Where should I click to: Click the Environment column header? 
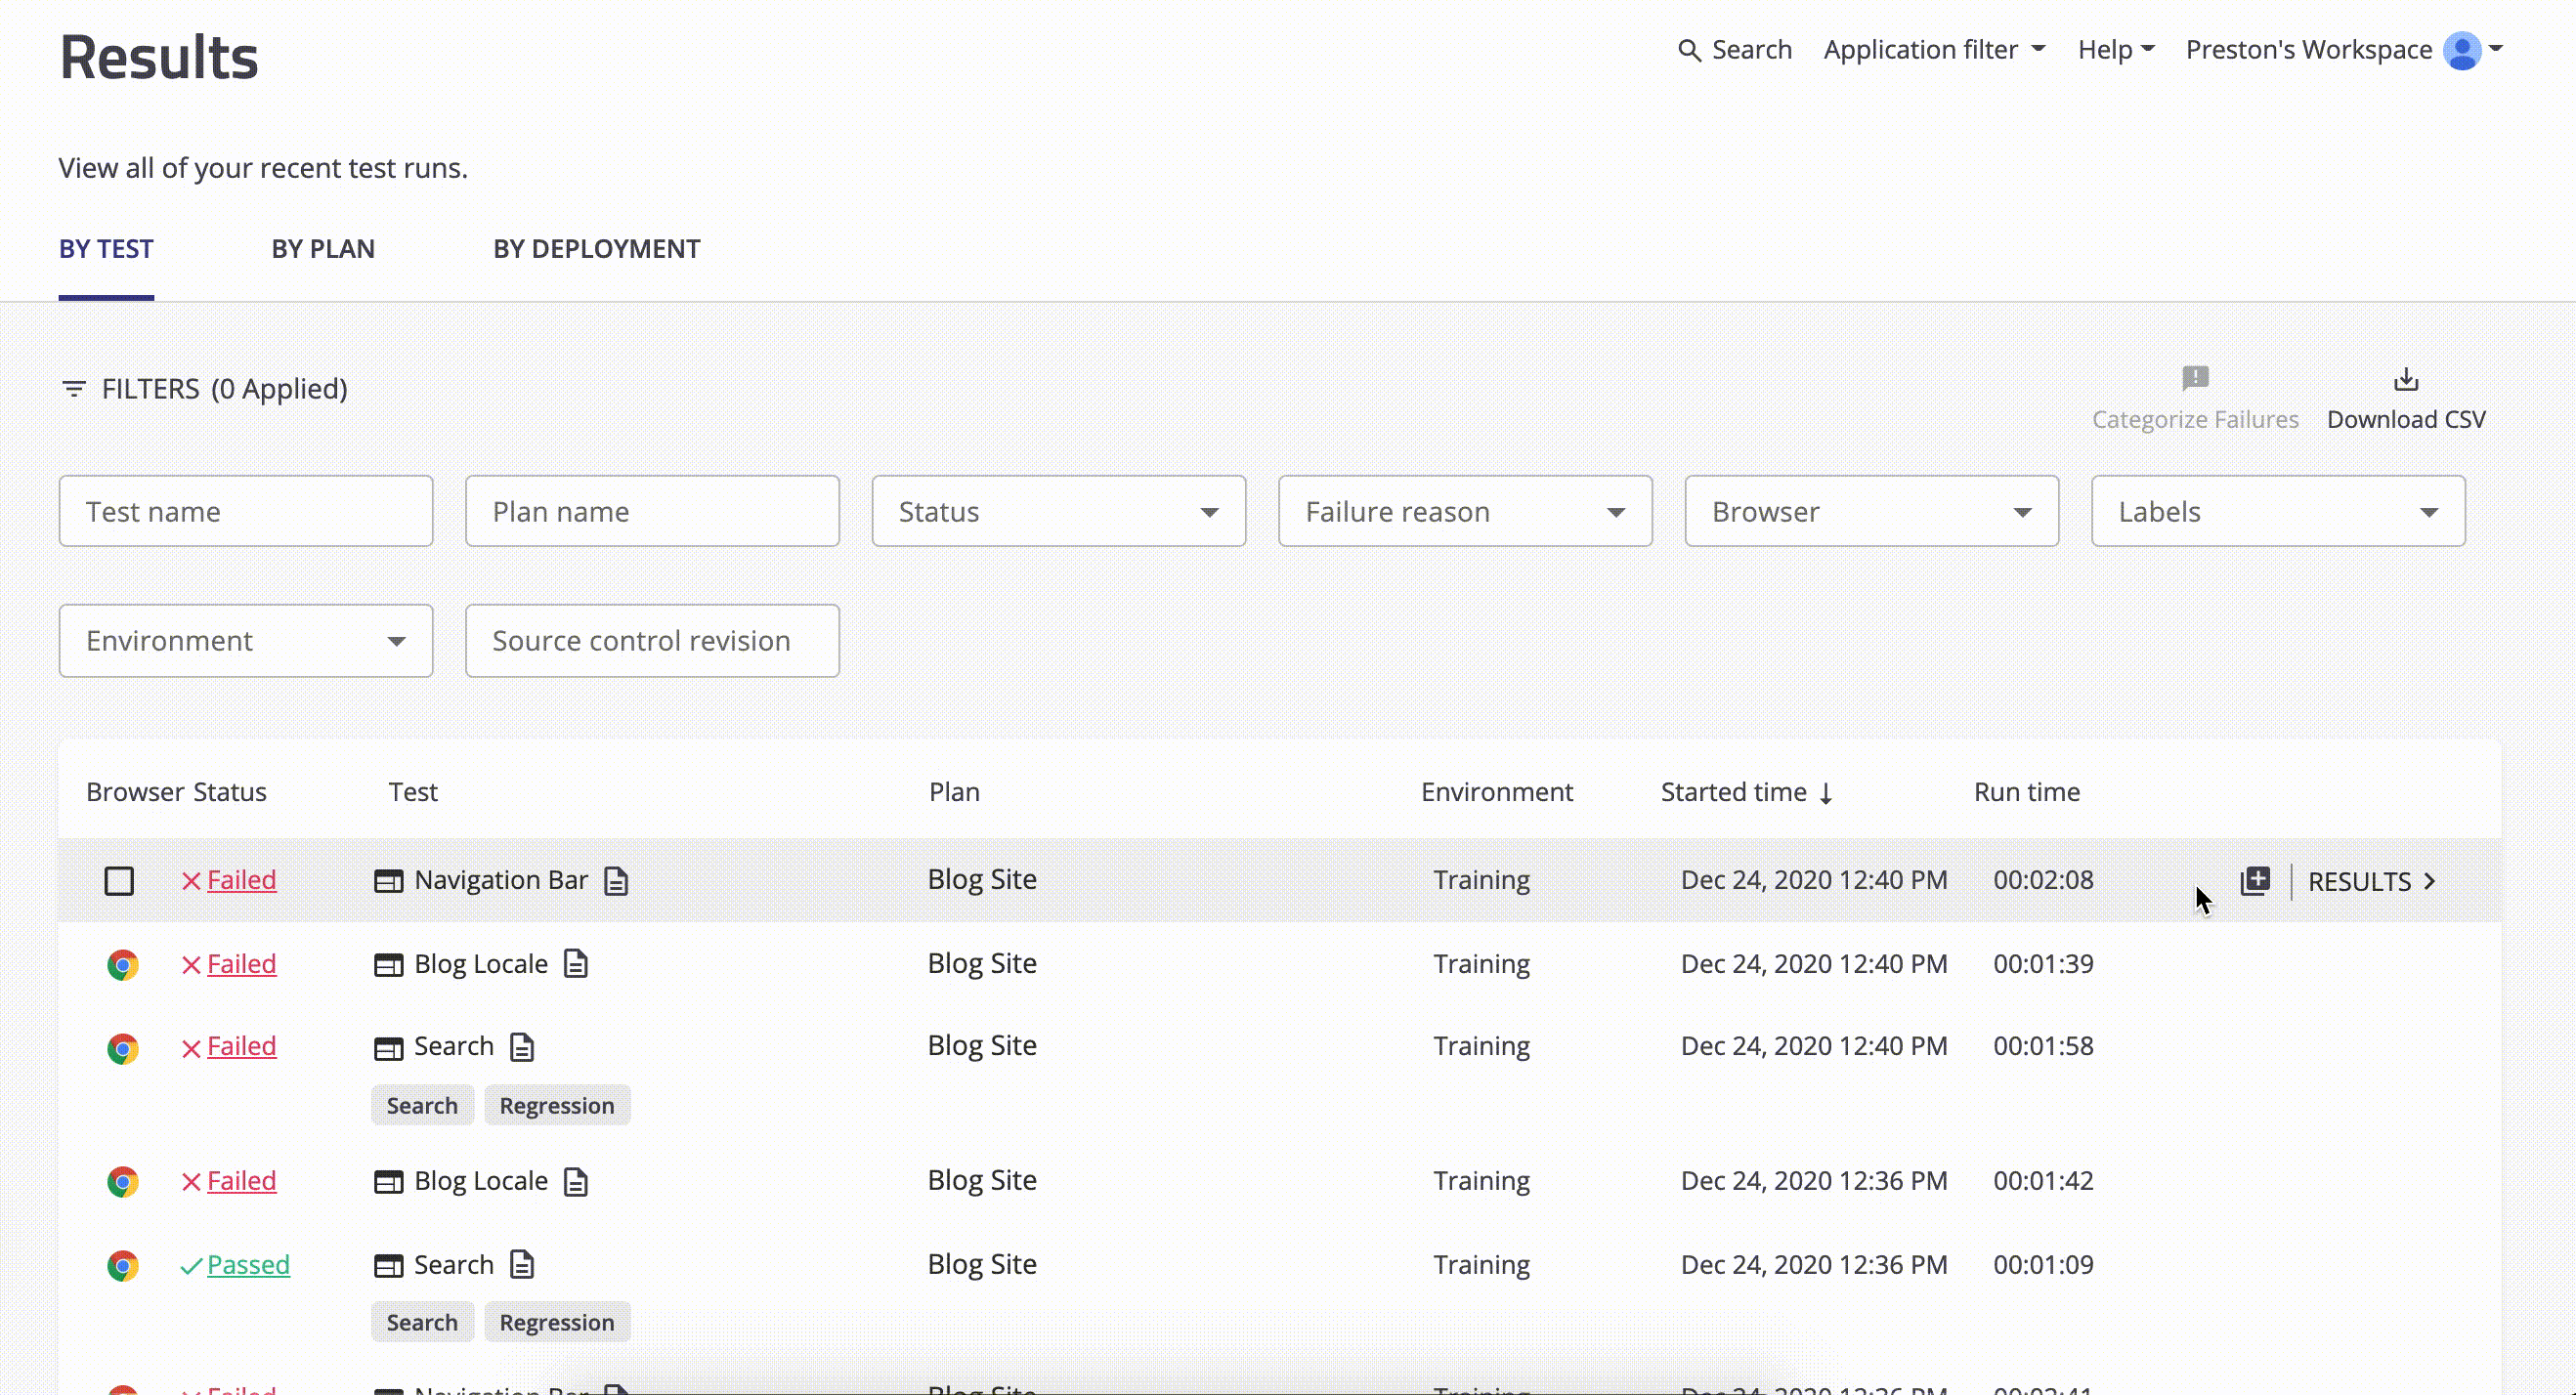click(1496, 792)
